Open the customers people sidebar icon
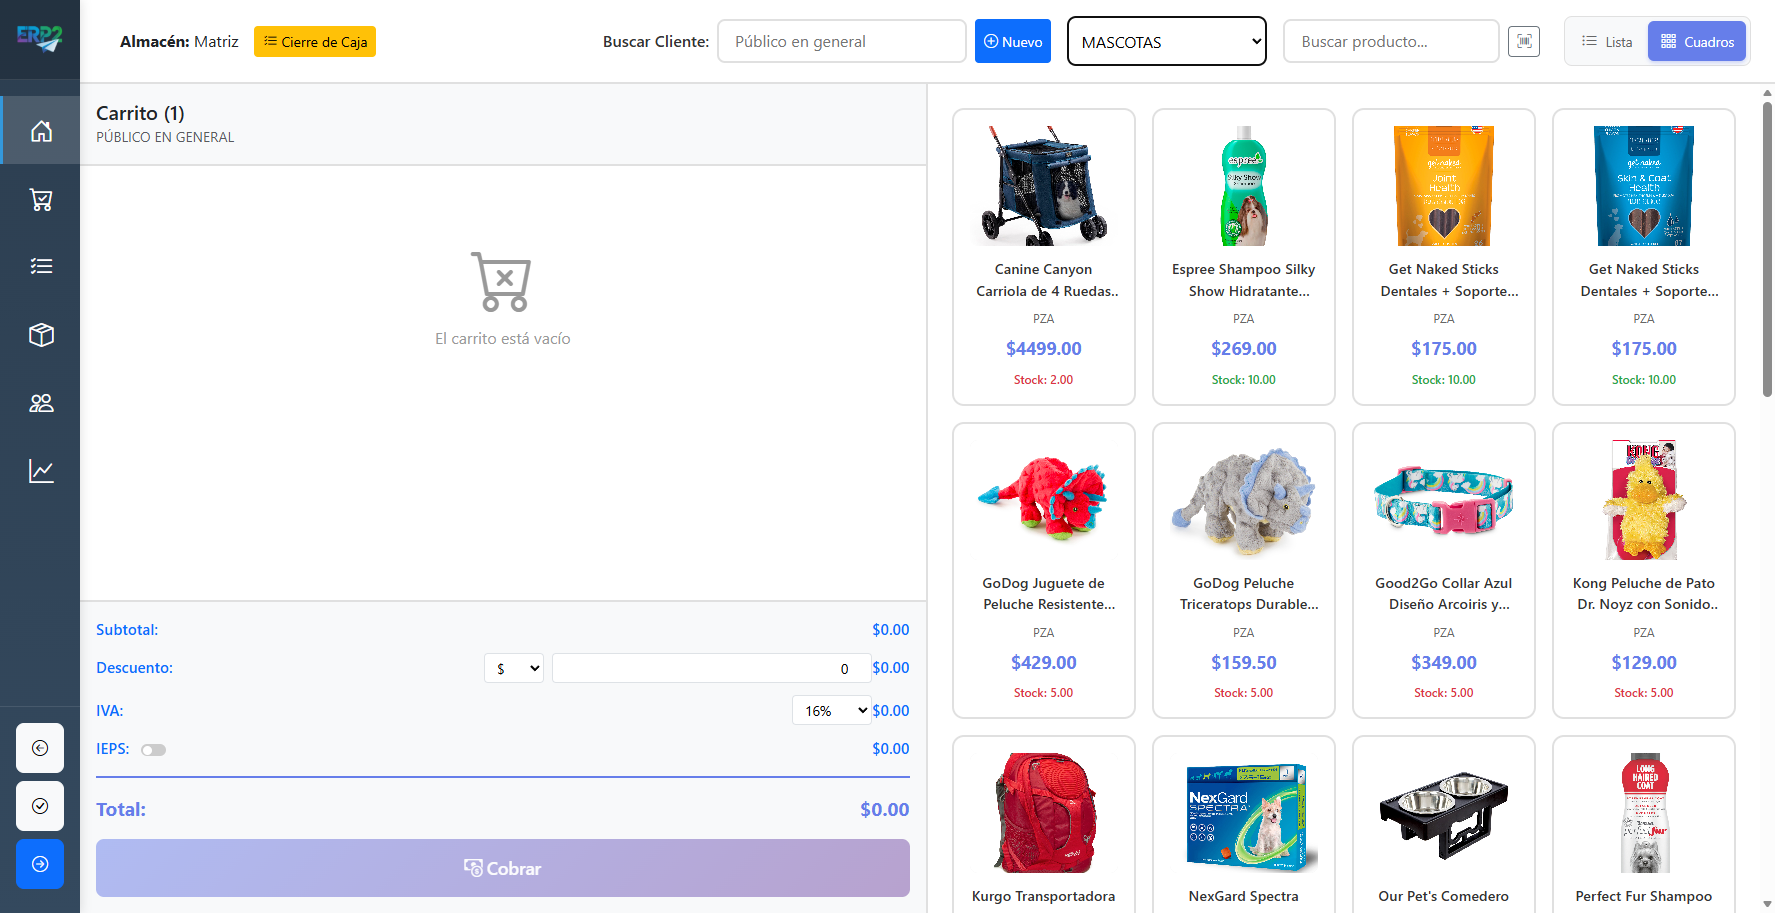1775x913 pixels. coord(41,403)
